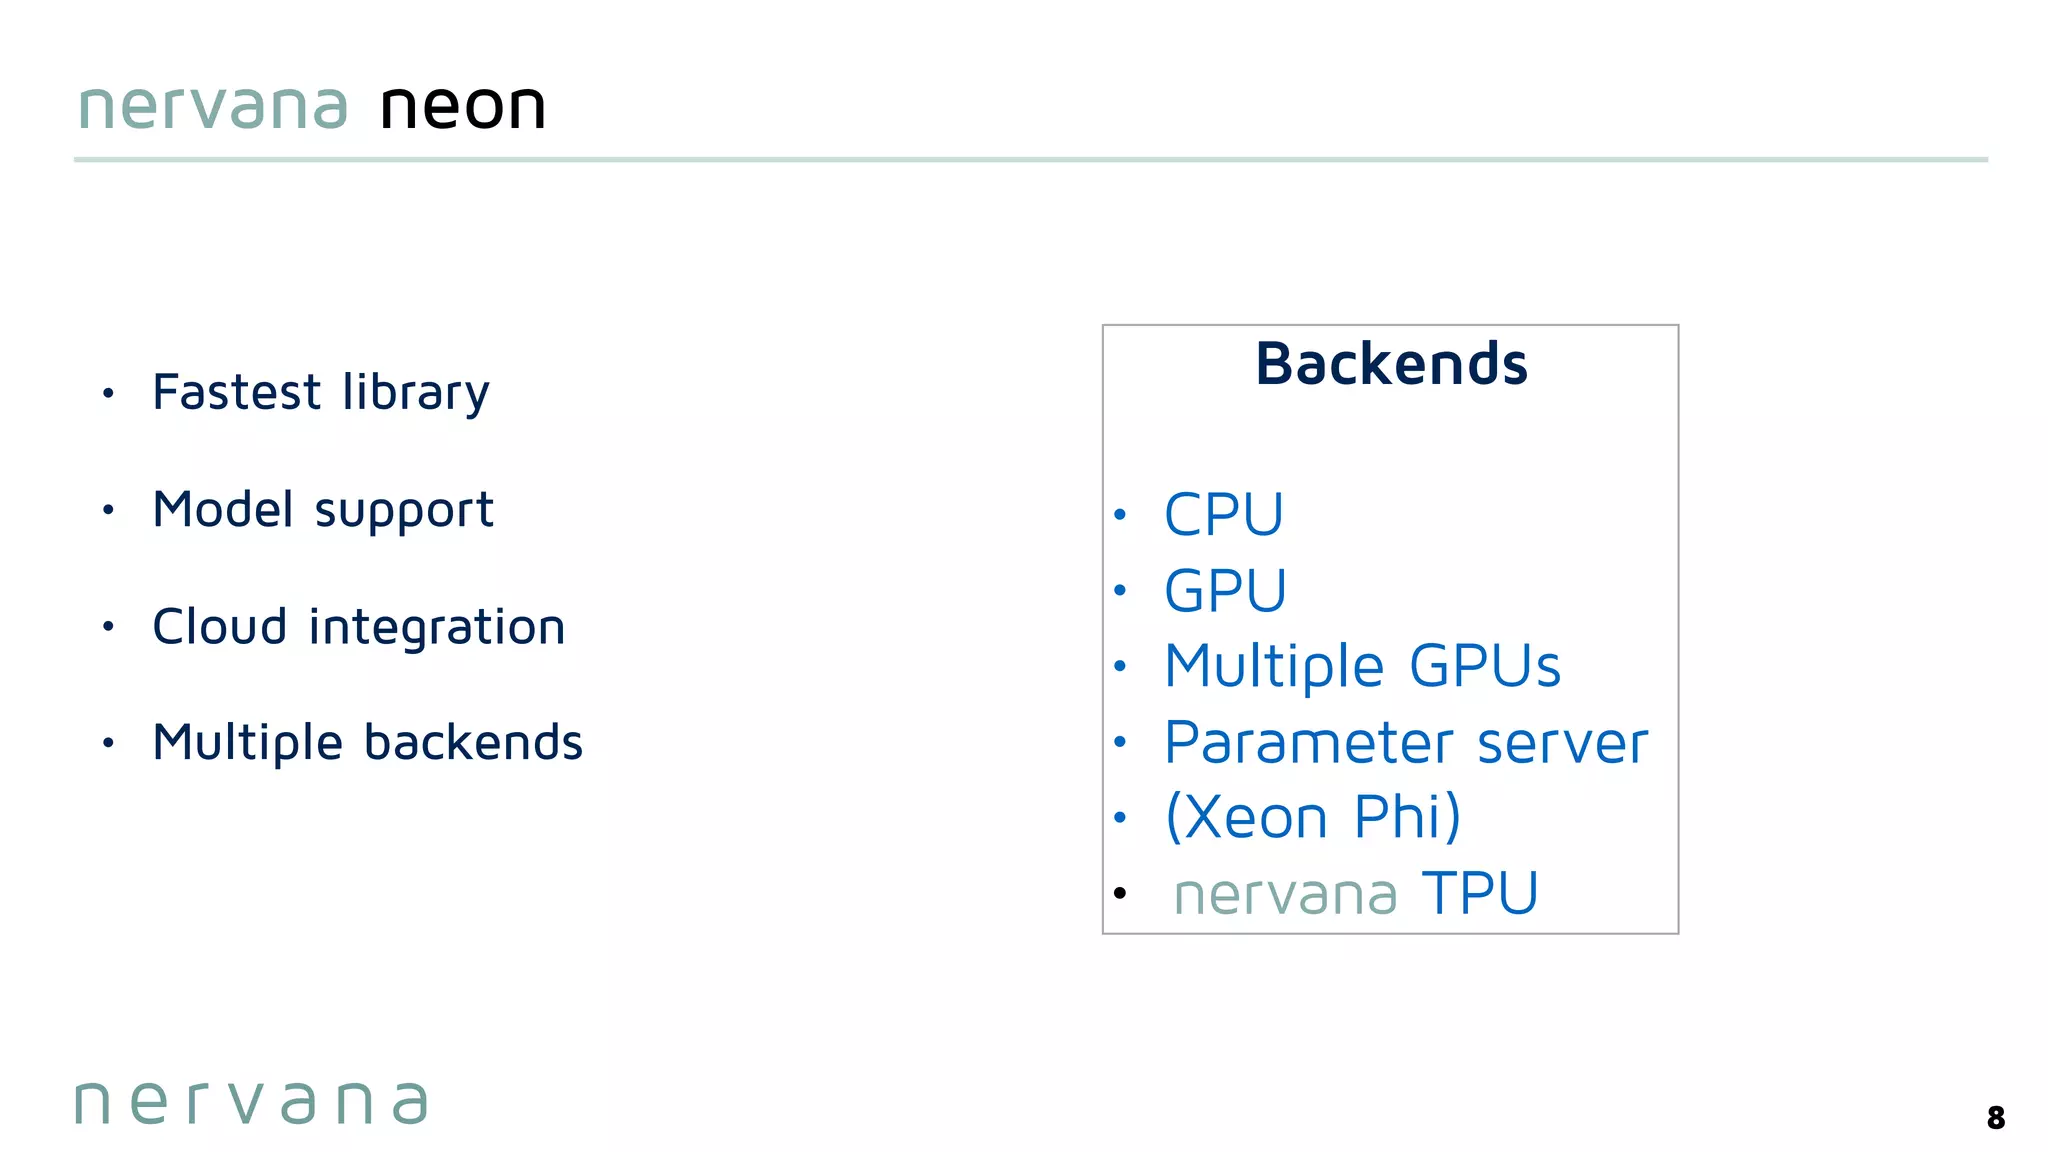Click the blue 'TPU' text
Viewport: 2048px width, 1152px height.
click(x=1480, y=893)
